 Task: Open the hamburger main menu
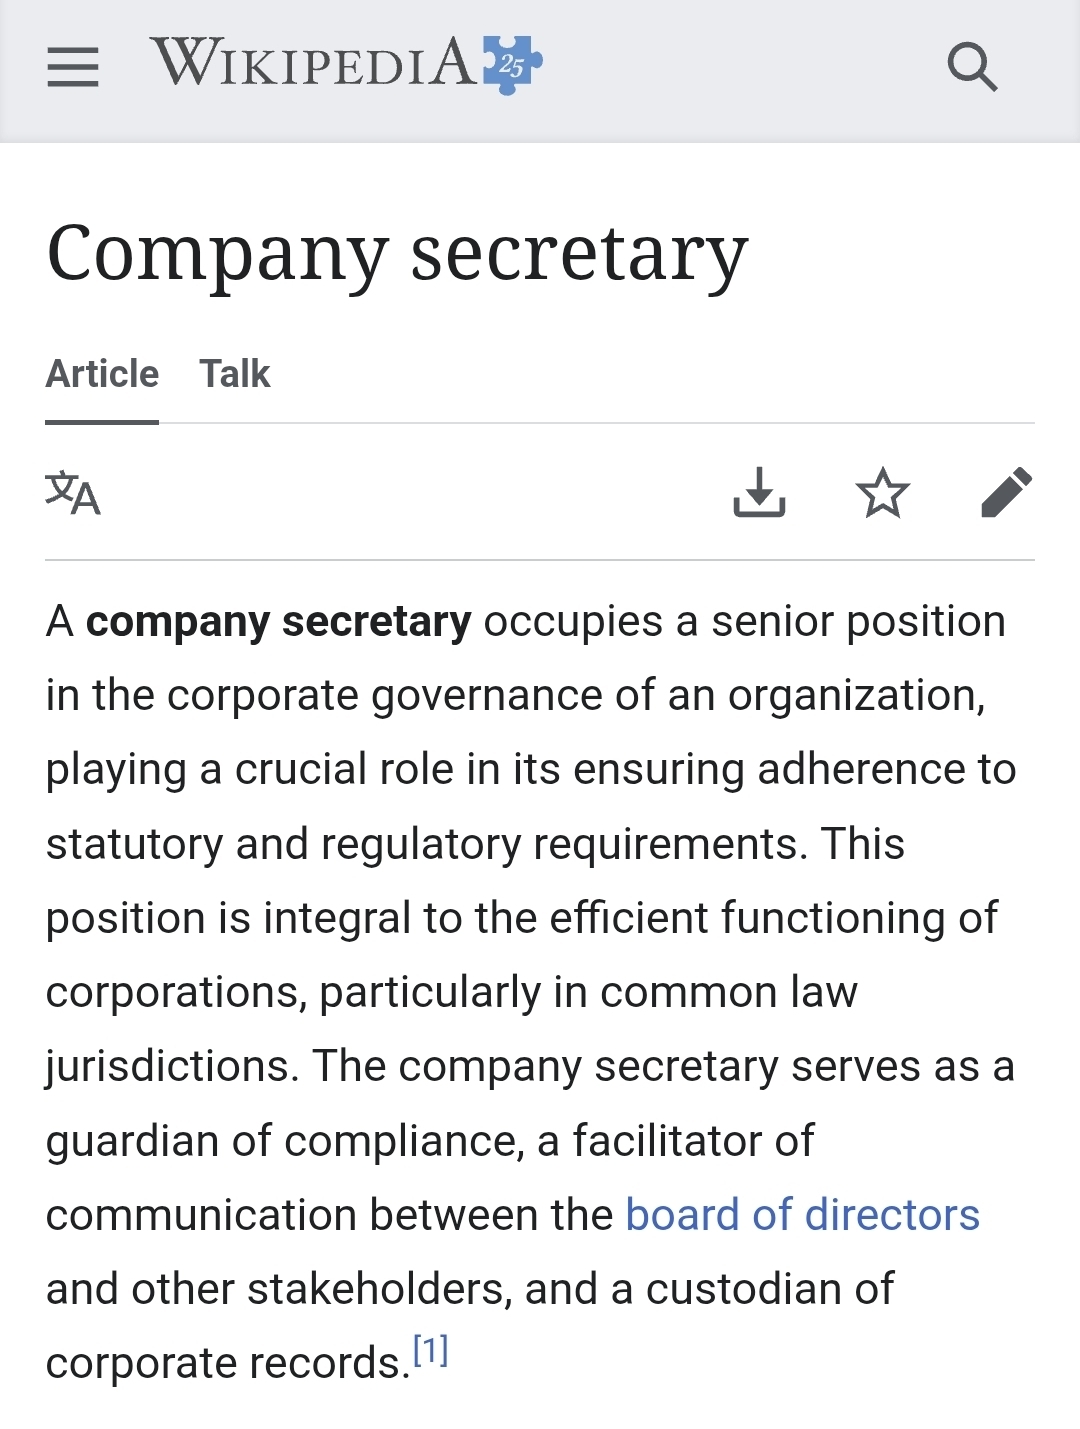[x=73, y=67]
